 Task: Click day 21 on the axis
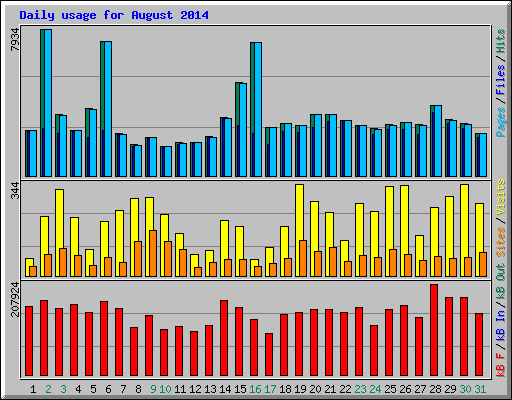[x=330, y=389]
